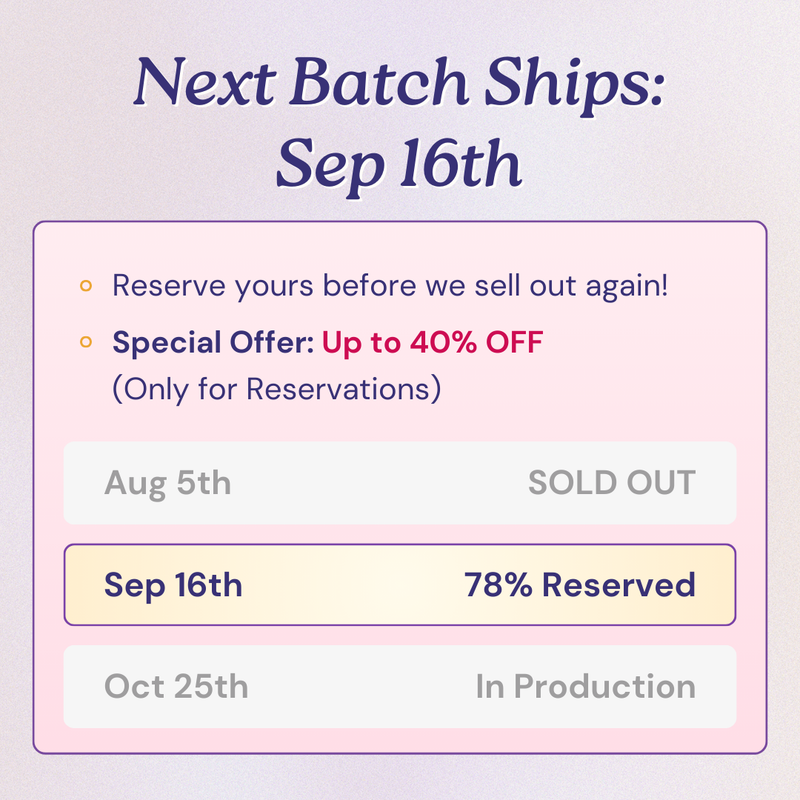Screen dimensions: 800x800
Task: Select the Sep 16th batch row
Action: coord(399,585)
